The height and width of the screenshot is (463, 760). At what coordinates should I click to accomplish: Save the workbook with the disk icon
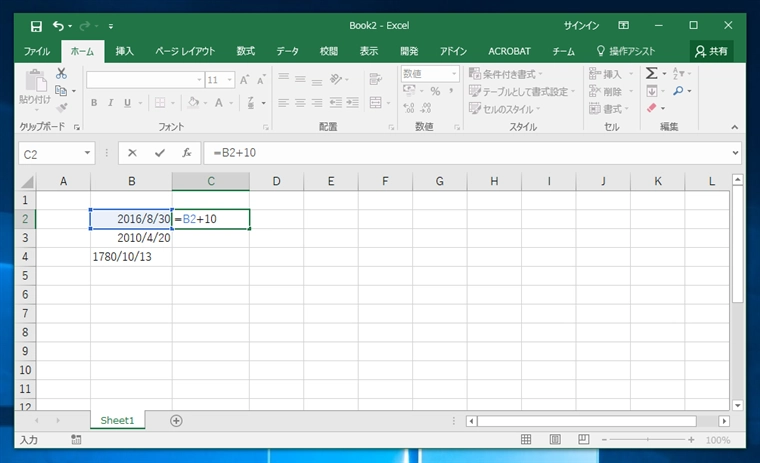tap(36, 26)
